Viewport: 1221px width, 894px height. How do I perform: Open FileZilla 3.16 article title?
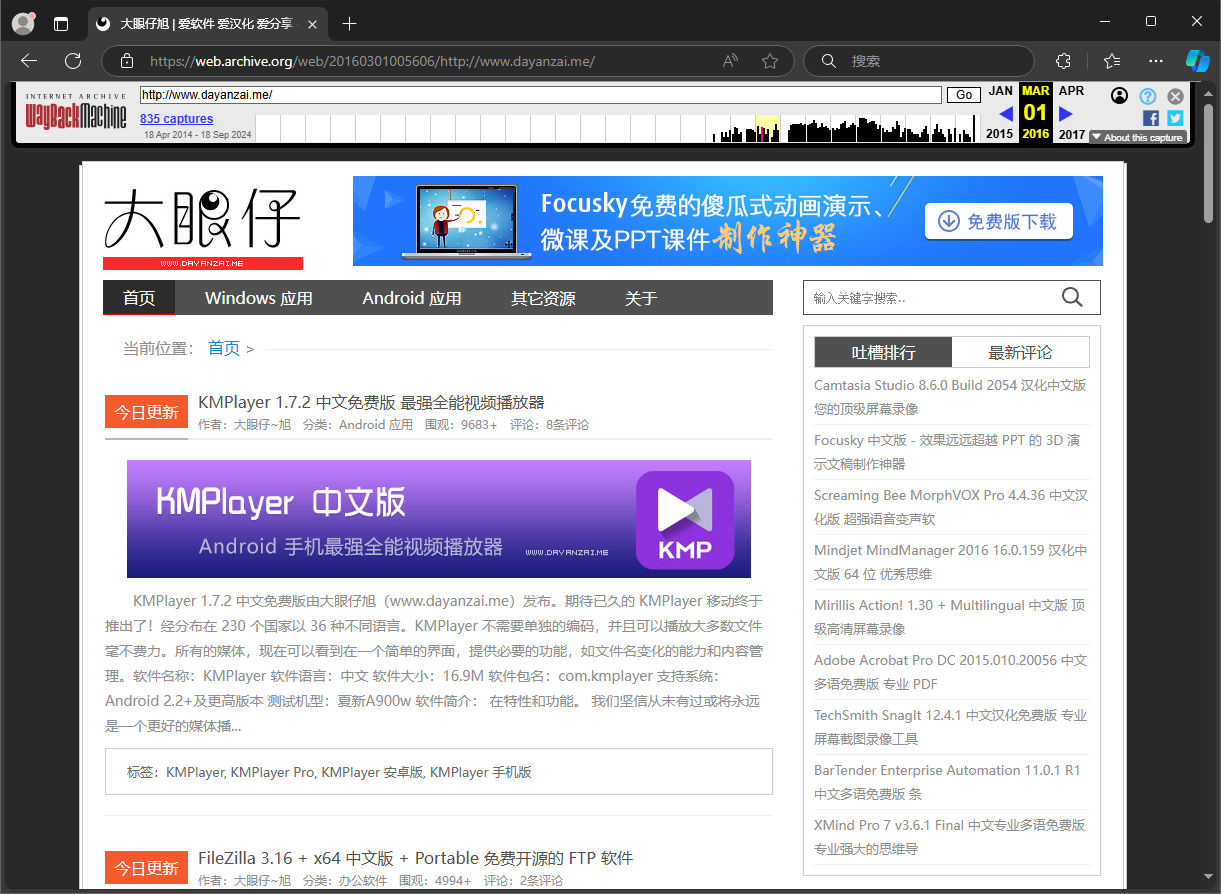[x=415, y=858]
